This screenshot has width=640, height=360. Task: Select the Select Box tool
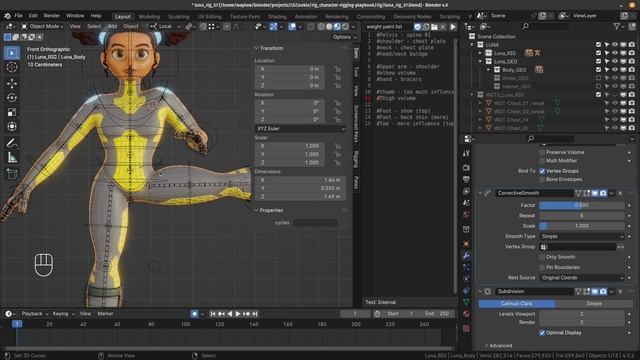click(x=12, y=53)
